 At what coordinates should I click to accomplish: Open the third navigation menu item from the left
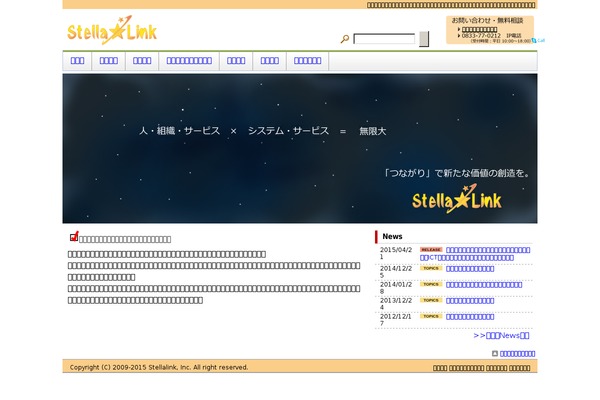pyautogui.click(x=142, y=60)
